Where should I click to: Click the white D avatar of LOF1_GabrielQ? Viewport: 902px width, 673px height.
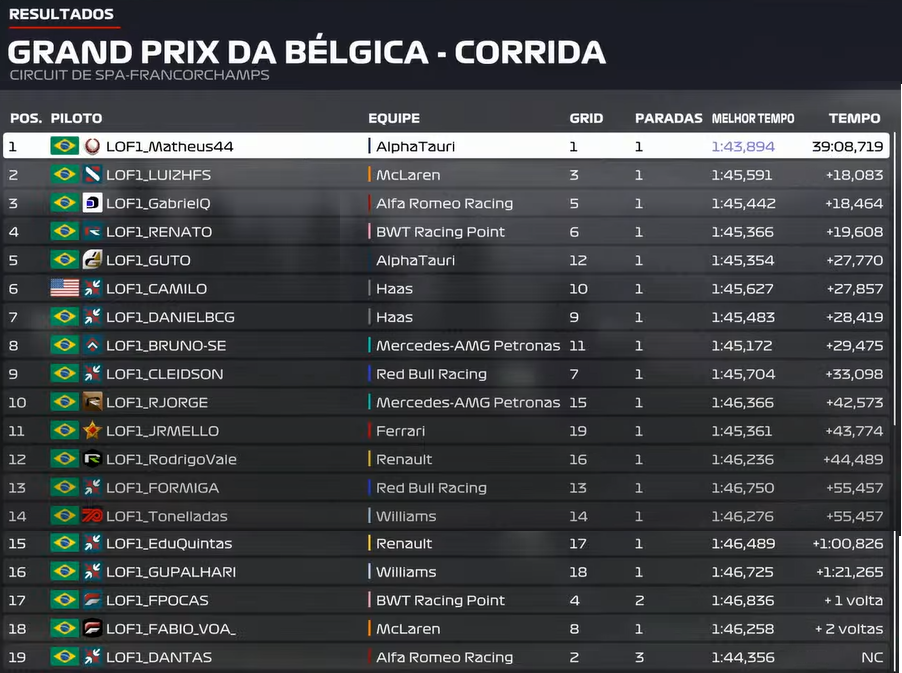tap(92, 202)
